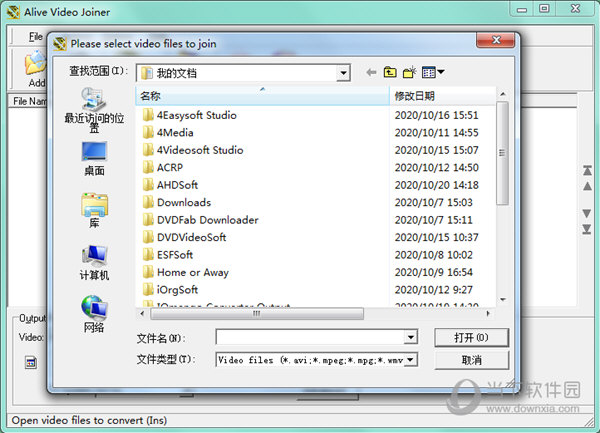Maximize the Alive Video Joiner window
The height and width of the screenshot is (433, 600).
544,8
